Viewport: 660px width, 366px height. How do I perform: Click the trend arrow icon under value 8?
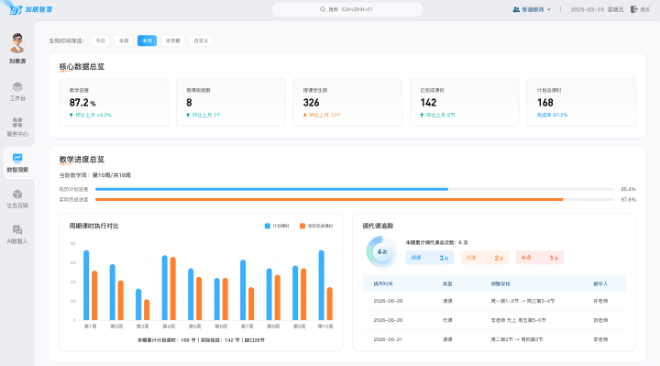tap(188, 115)
